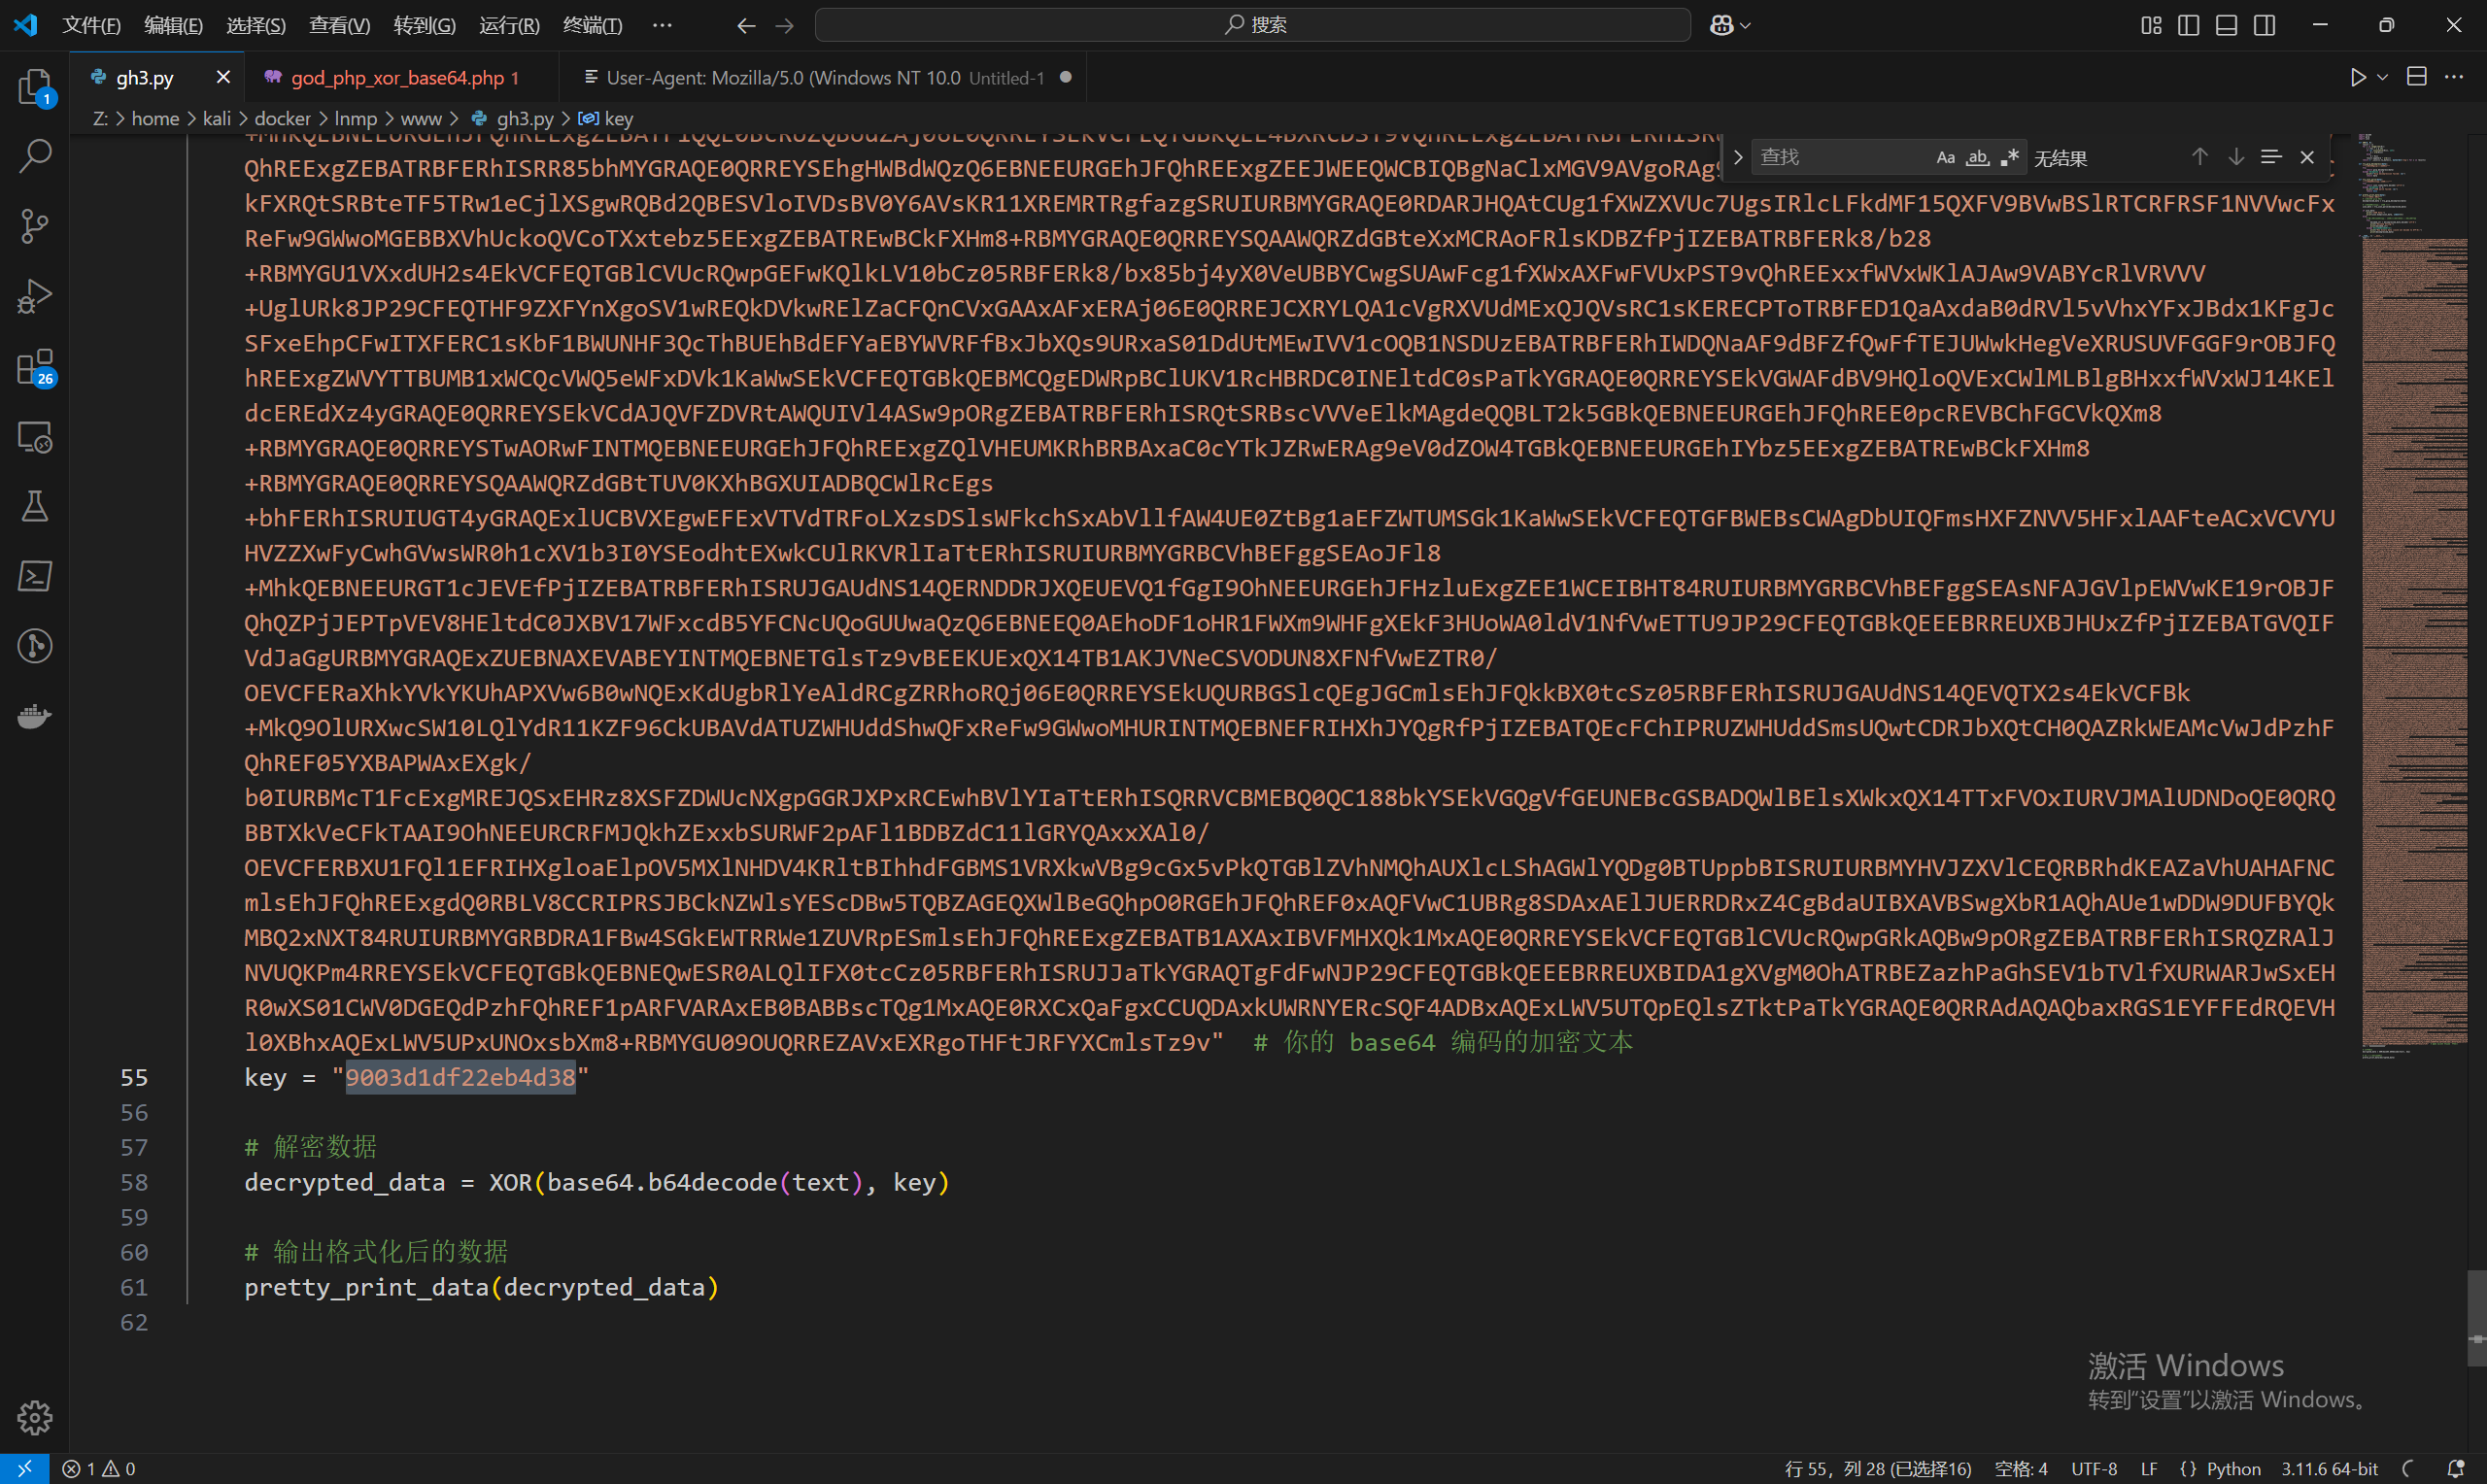Open the Search sidebar icon
The width and height of the screenshot is (2487, 1484).
click(34, 155)
